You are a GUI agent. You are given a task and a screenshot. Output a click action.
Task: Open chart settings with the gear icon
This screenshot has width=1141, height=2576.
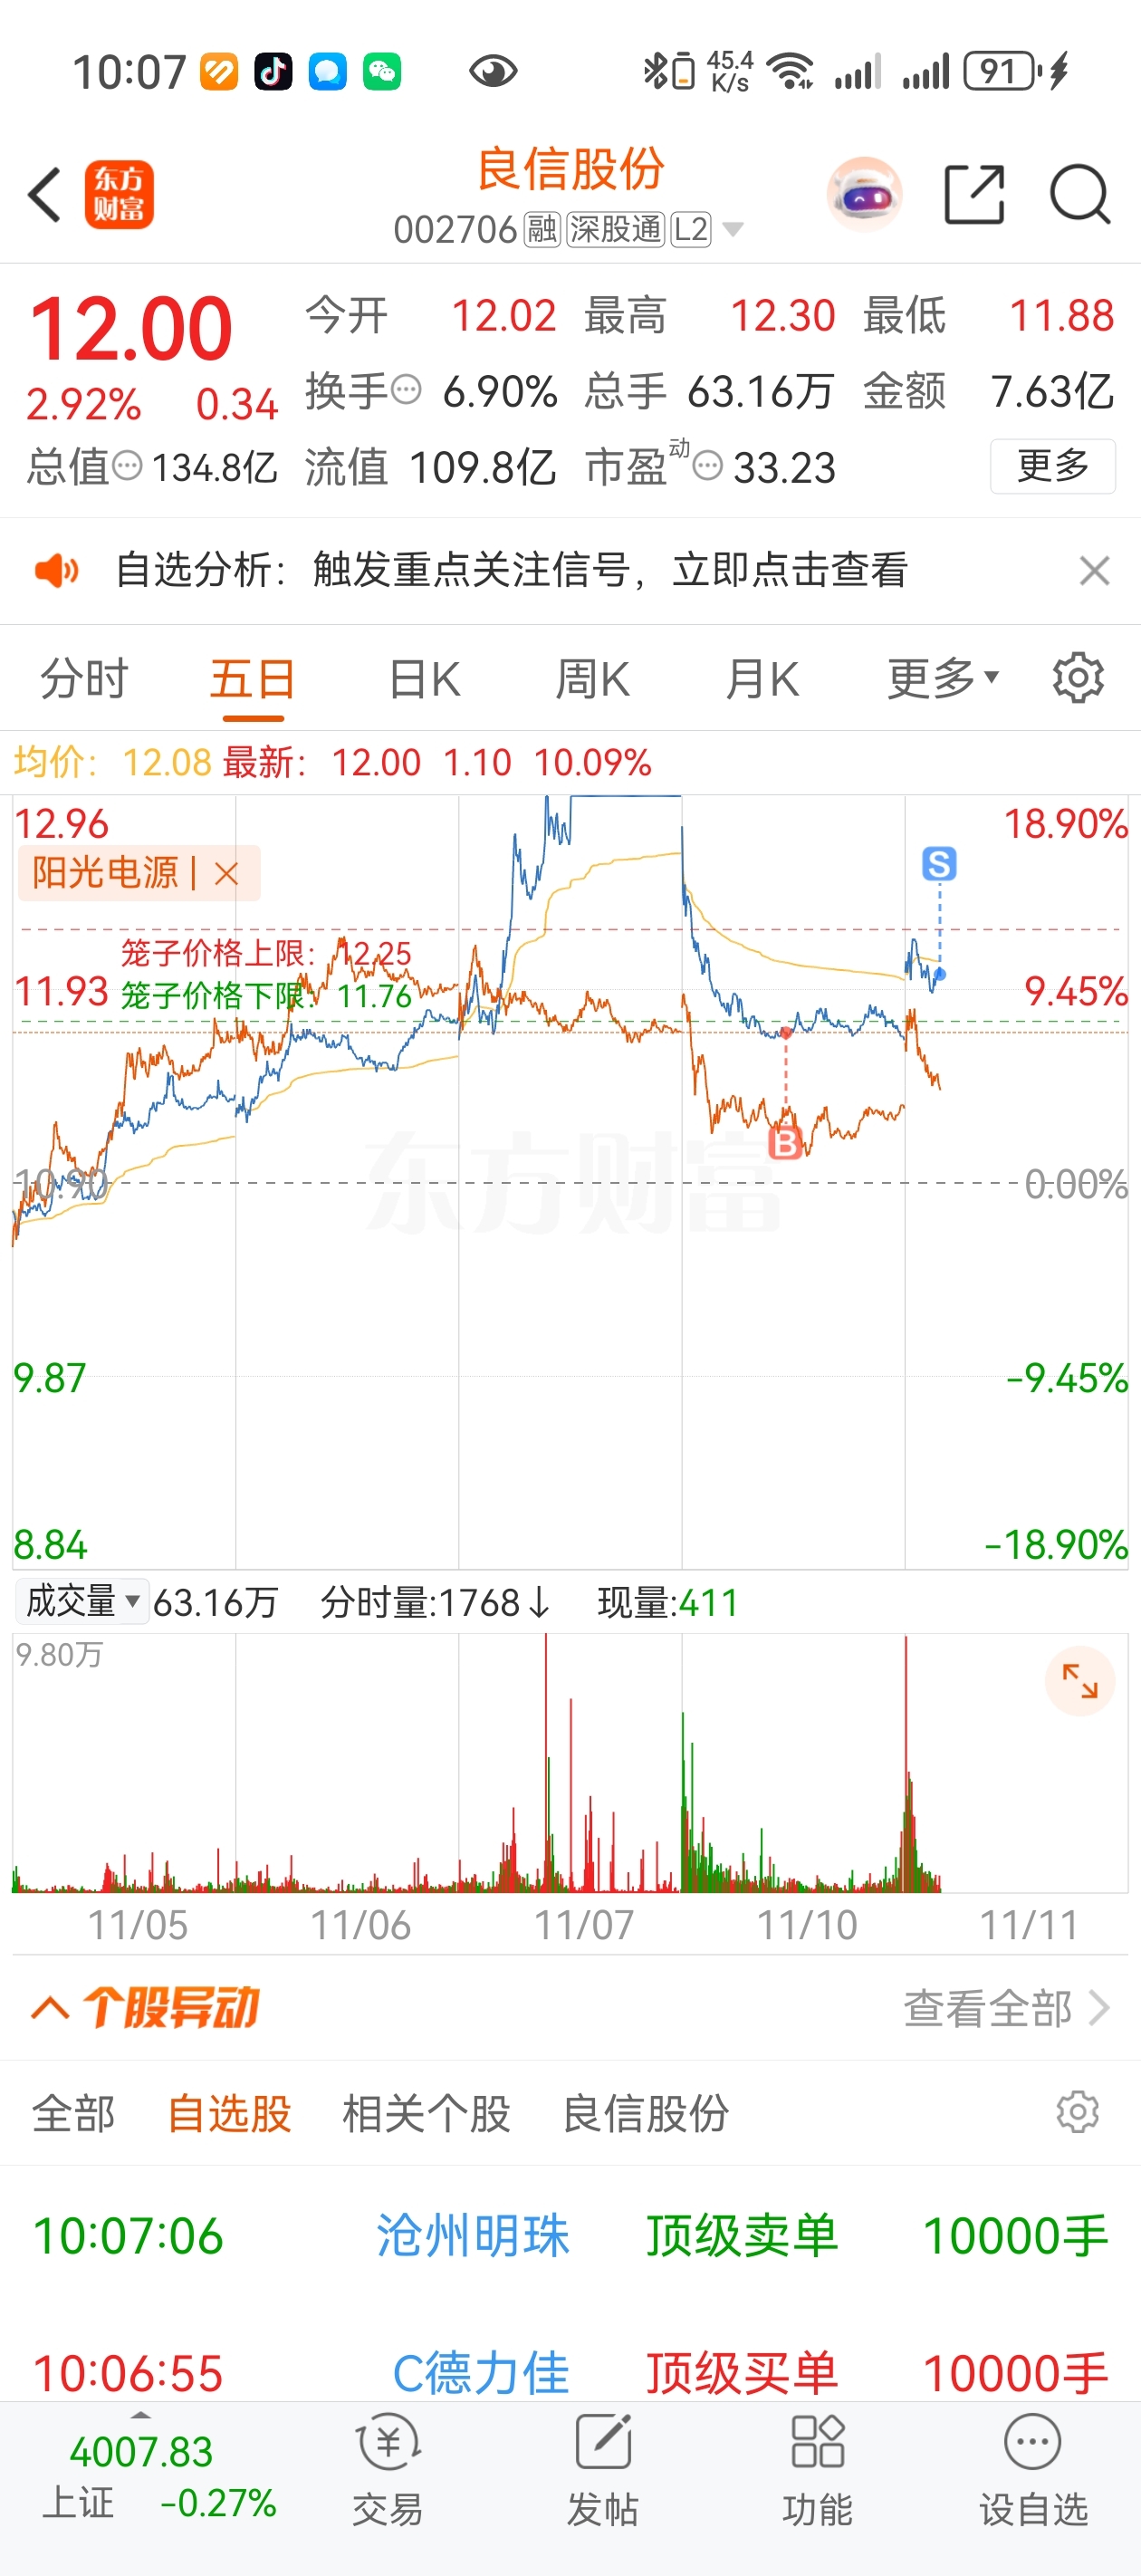[1078, 678]
